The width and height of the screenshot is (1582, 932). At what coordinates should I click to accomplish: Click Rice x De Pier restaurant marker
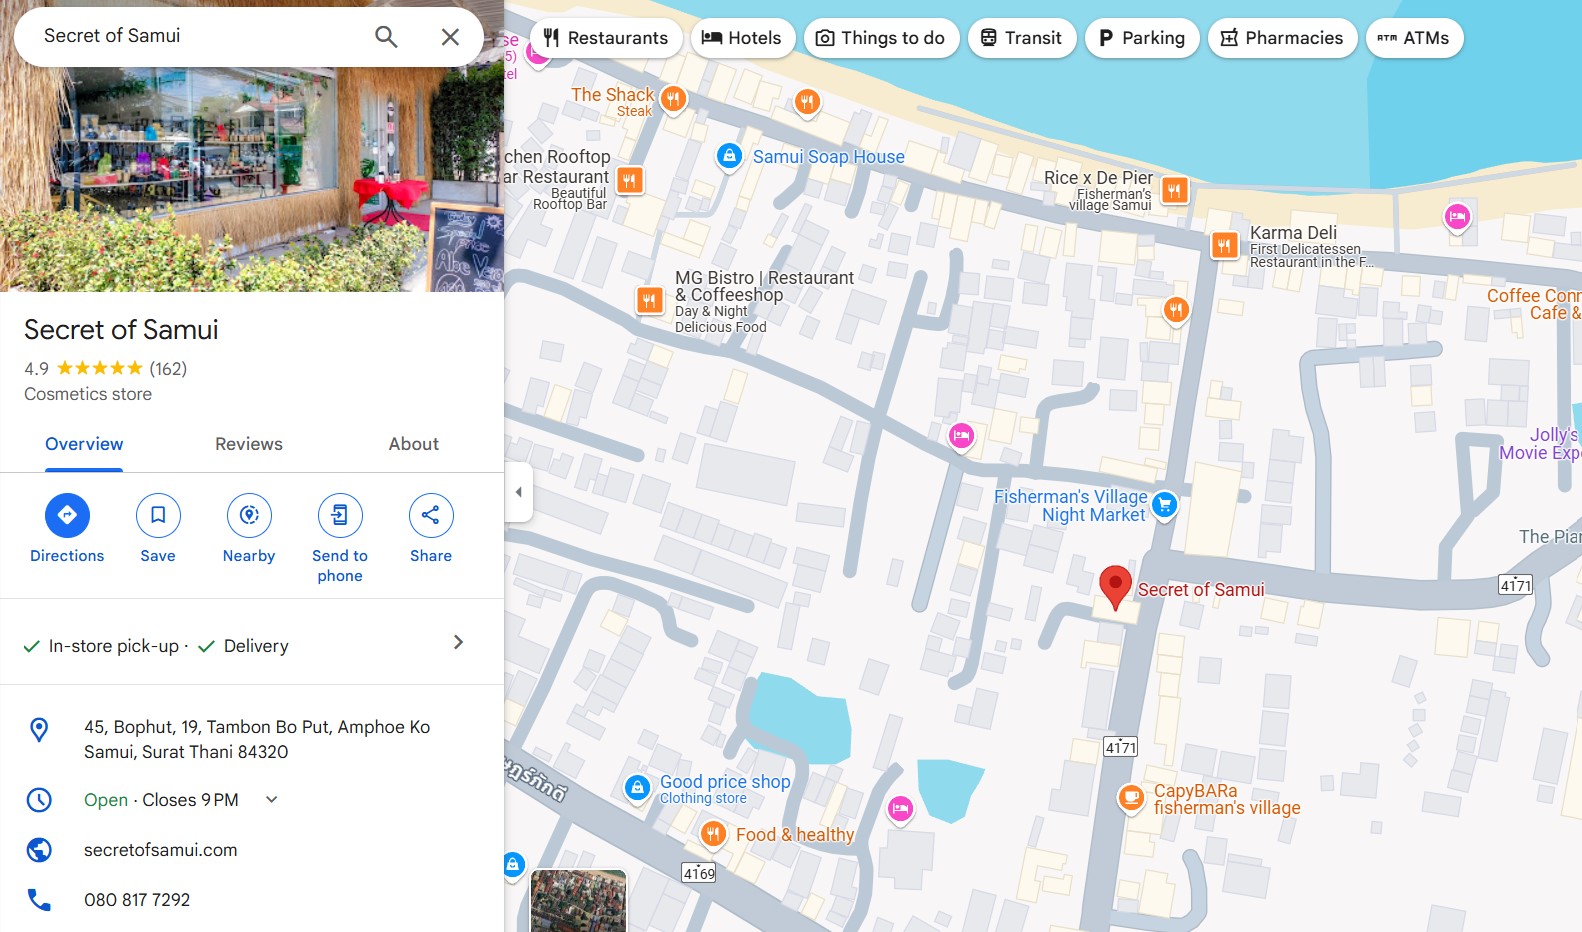(1175, 190)
